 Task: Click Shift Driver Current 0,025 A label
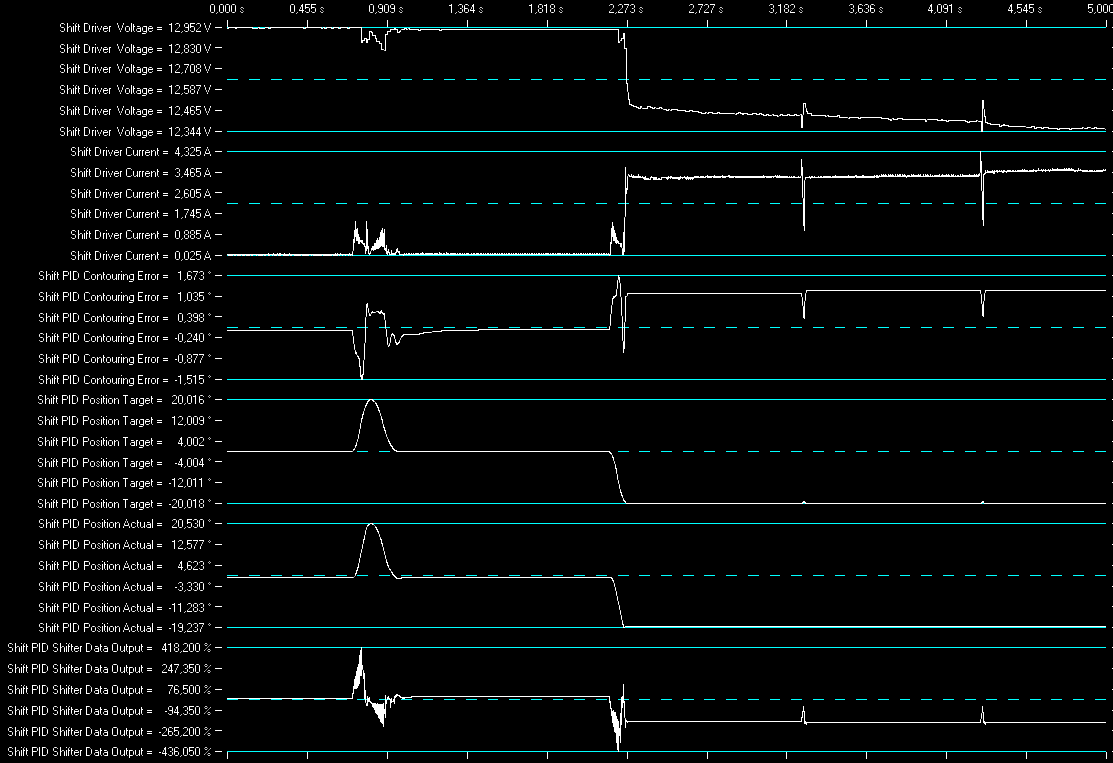click(141, 256)
